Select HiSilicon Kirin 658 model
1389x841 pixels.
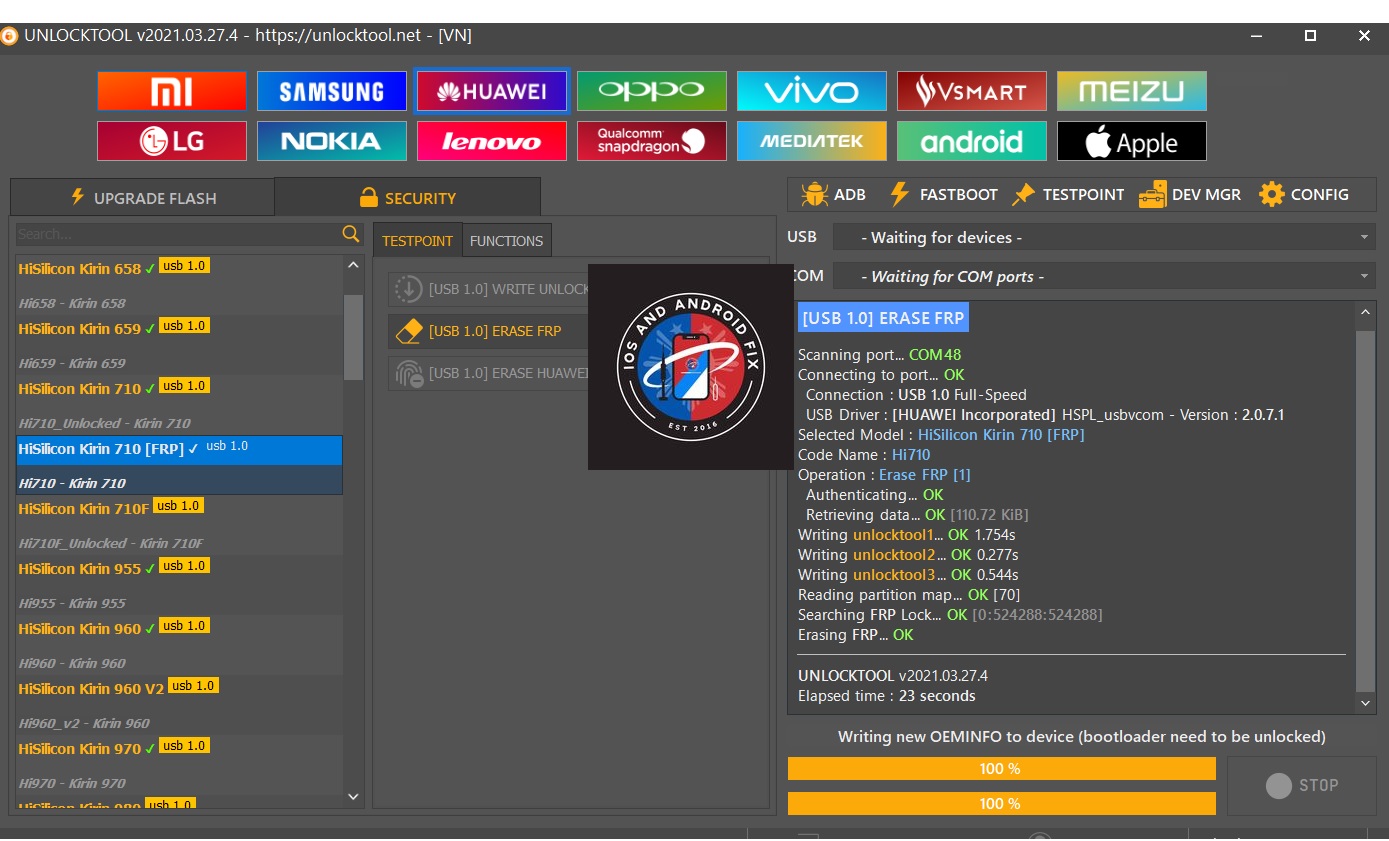pyautogui.click(x=179, y=285)
